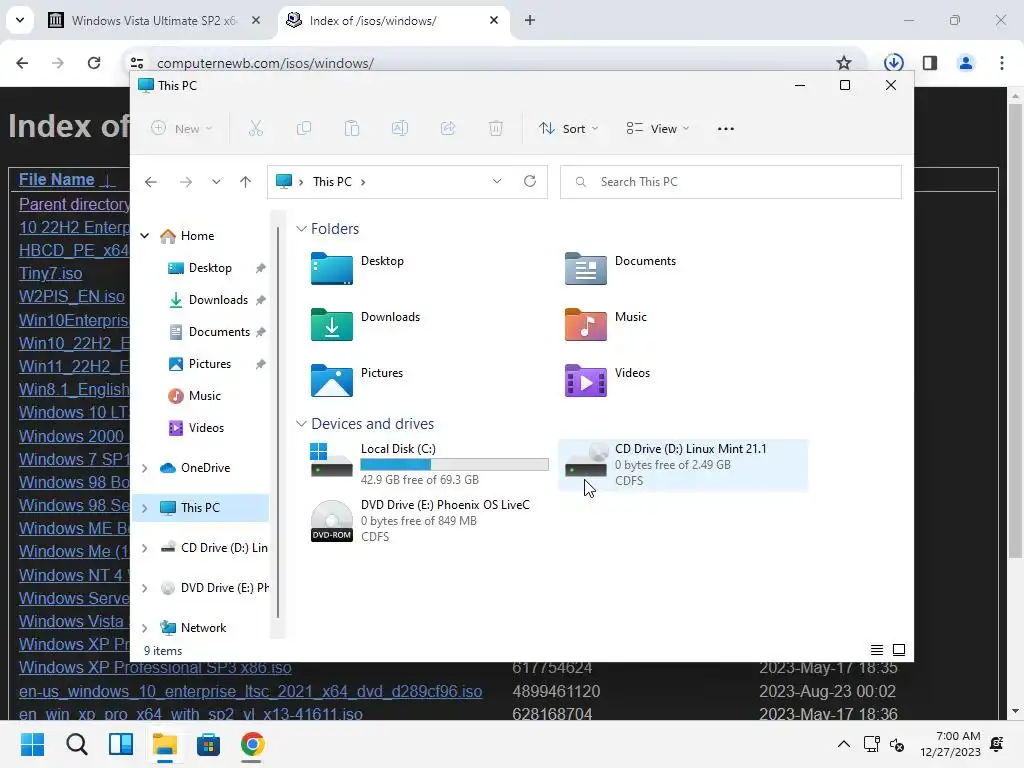Click the Share icon in Explorer toolbar
The width and height of the screenshot is (1024, 768).
(448, 129)
